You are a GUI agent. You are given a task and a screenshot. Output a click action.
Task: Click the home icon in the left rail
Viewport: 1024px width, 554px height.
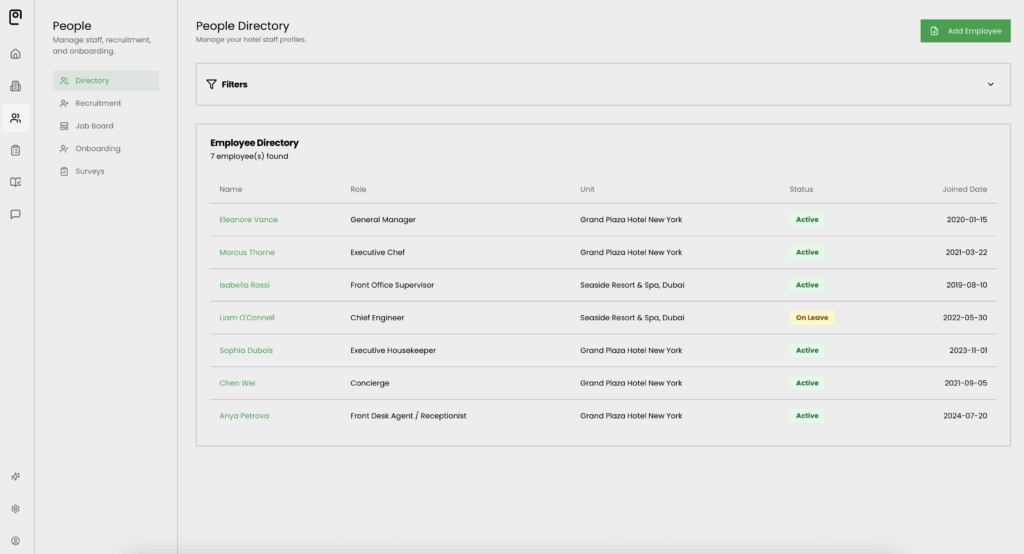coord(15,54)
